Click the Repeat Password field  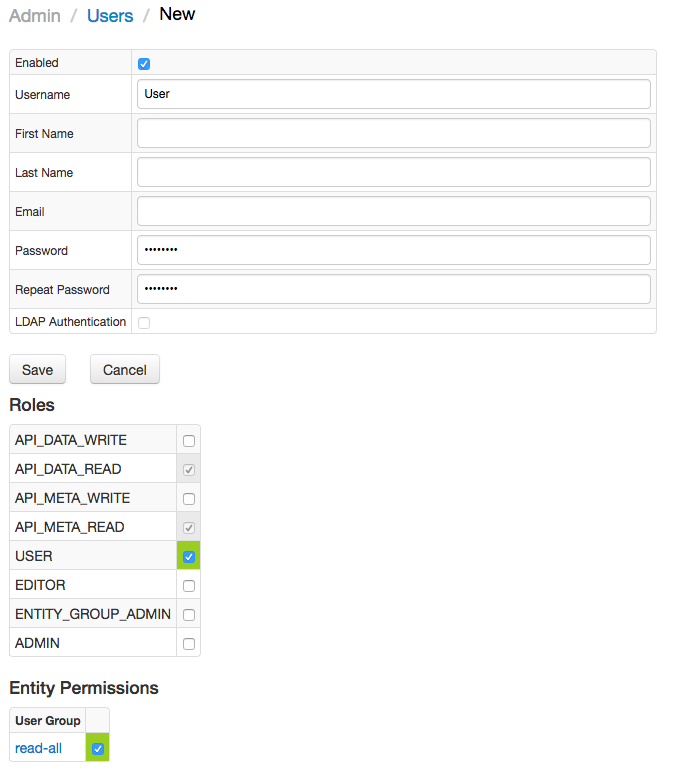pyautogui.click(x=394, y=289)
